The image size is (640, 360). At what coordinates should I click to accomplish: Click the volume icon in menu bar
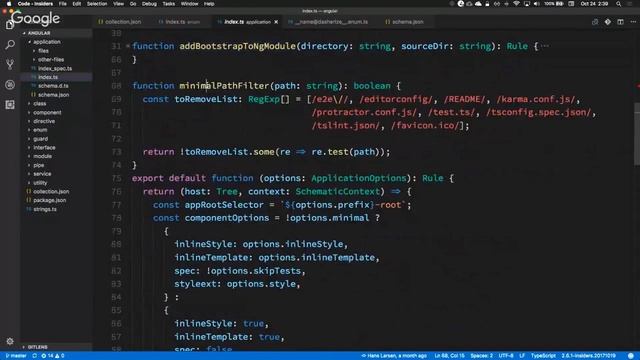point(537,4)
